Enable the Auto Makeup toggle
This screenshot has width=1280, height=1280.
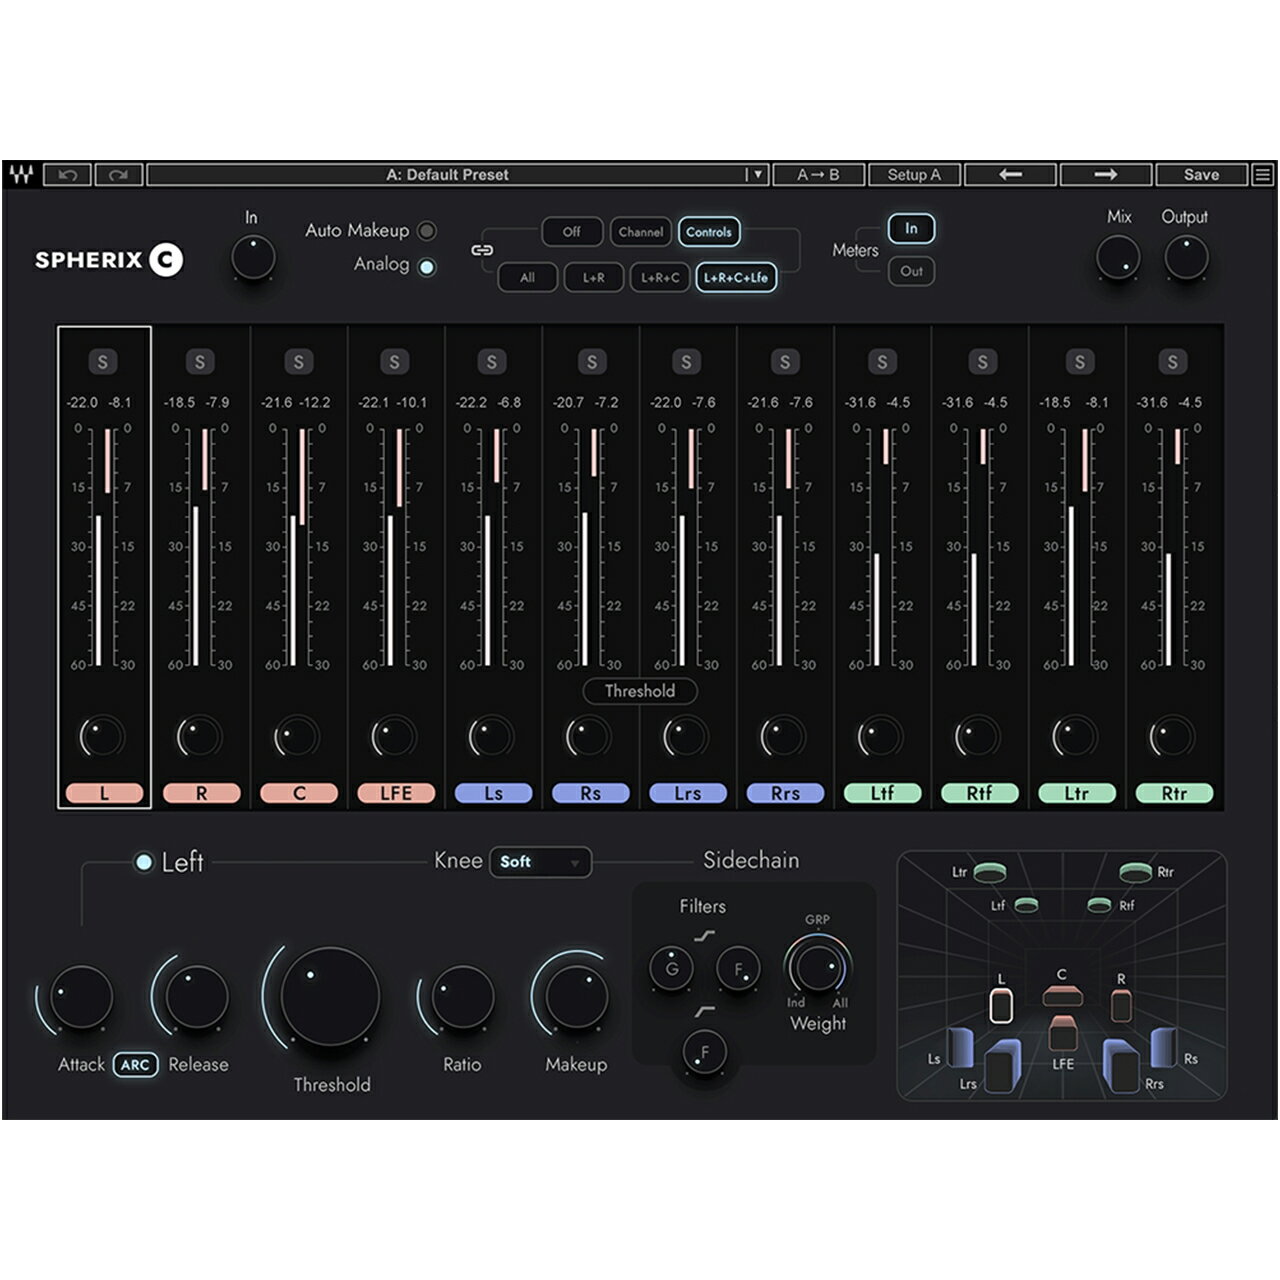click(x=425, y=231)
